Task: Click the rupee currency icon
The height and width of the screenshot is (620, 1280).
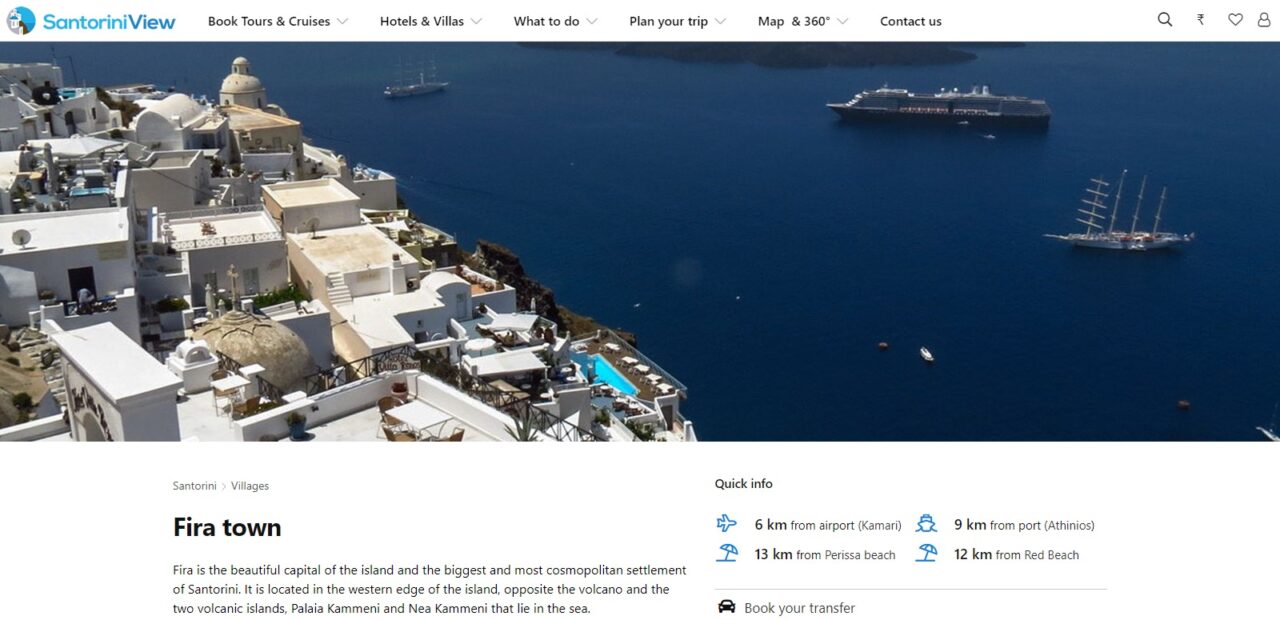Action: click(1200, 20)
